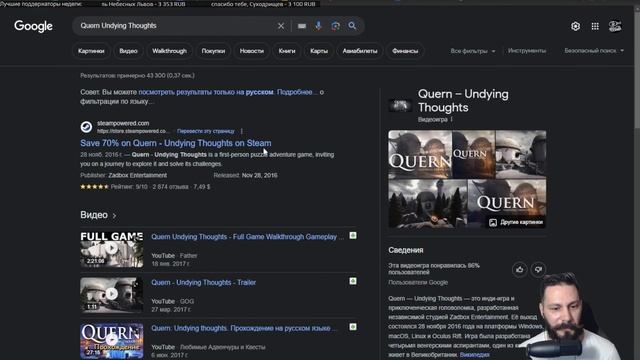Click the Сведения heading
Image resolution: width=640 pixels, height=360 pixels.
point(406,250)
